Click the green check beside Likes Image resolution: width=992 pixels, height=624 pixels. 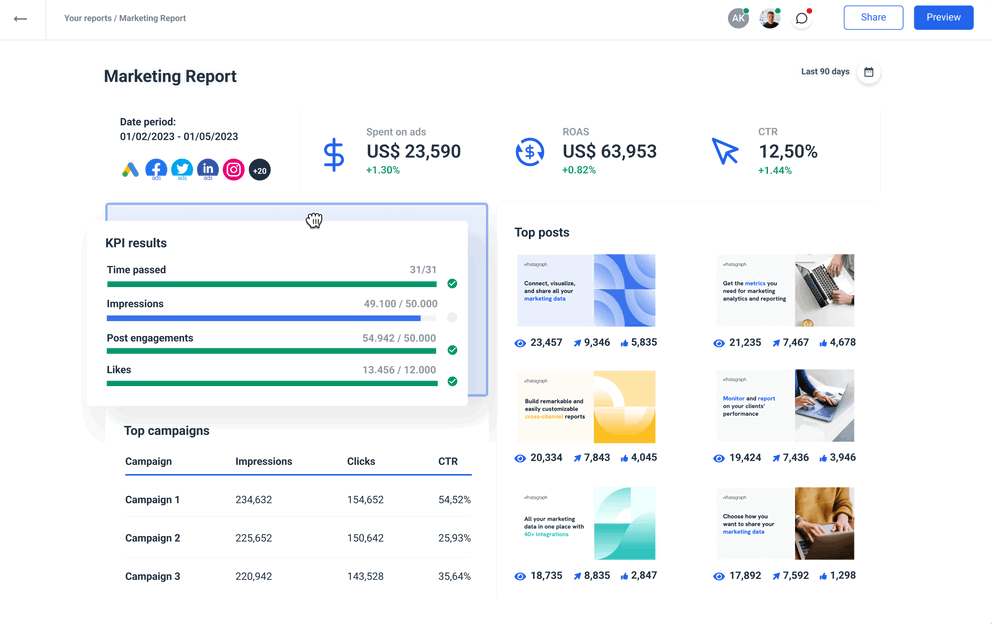point(452,381)
